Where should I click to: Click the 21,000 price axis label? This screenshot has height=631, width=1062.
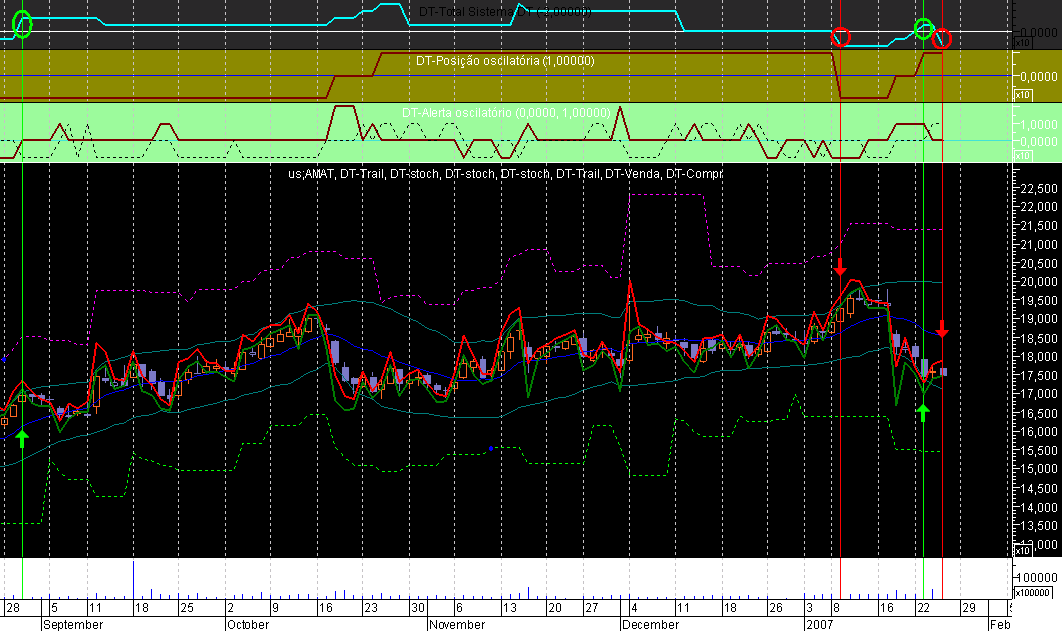(x=1038, y=244)
